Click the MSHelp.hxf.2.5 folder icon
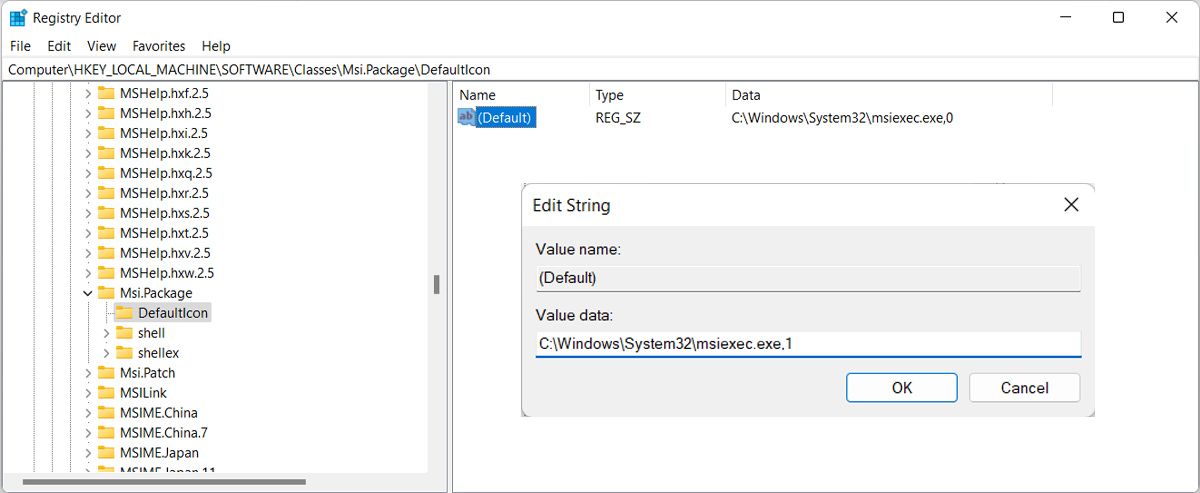This screenshot has width=1200, height=493. point(106,93)
